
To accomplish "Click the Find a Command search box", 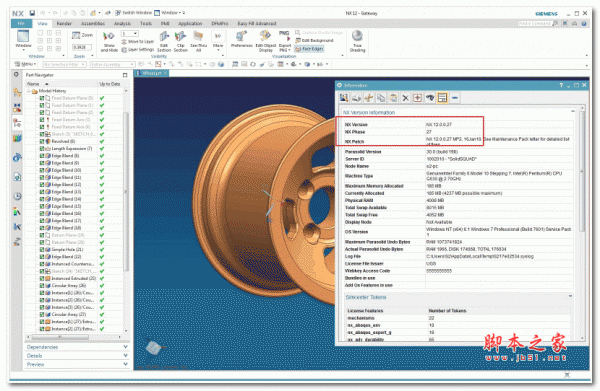I will (x=537, y=24).
